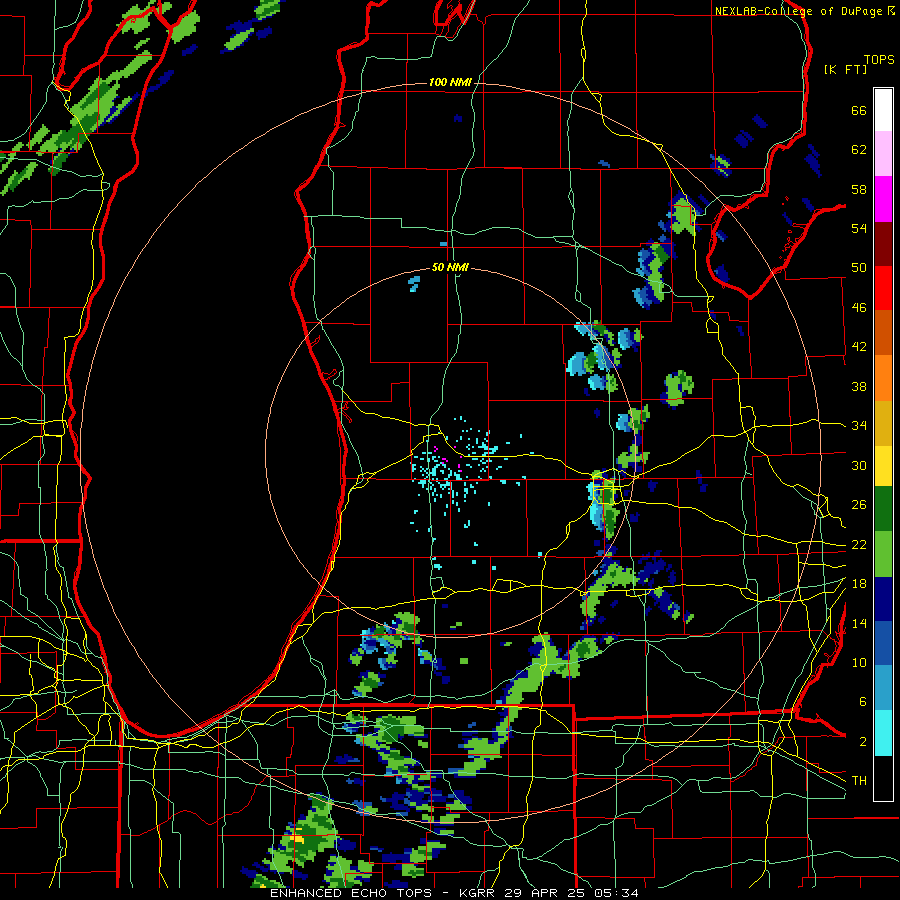Click the orange 38-42 legend swatch
This screenshot has height=900, width=900.
tap(883, 378)
